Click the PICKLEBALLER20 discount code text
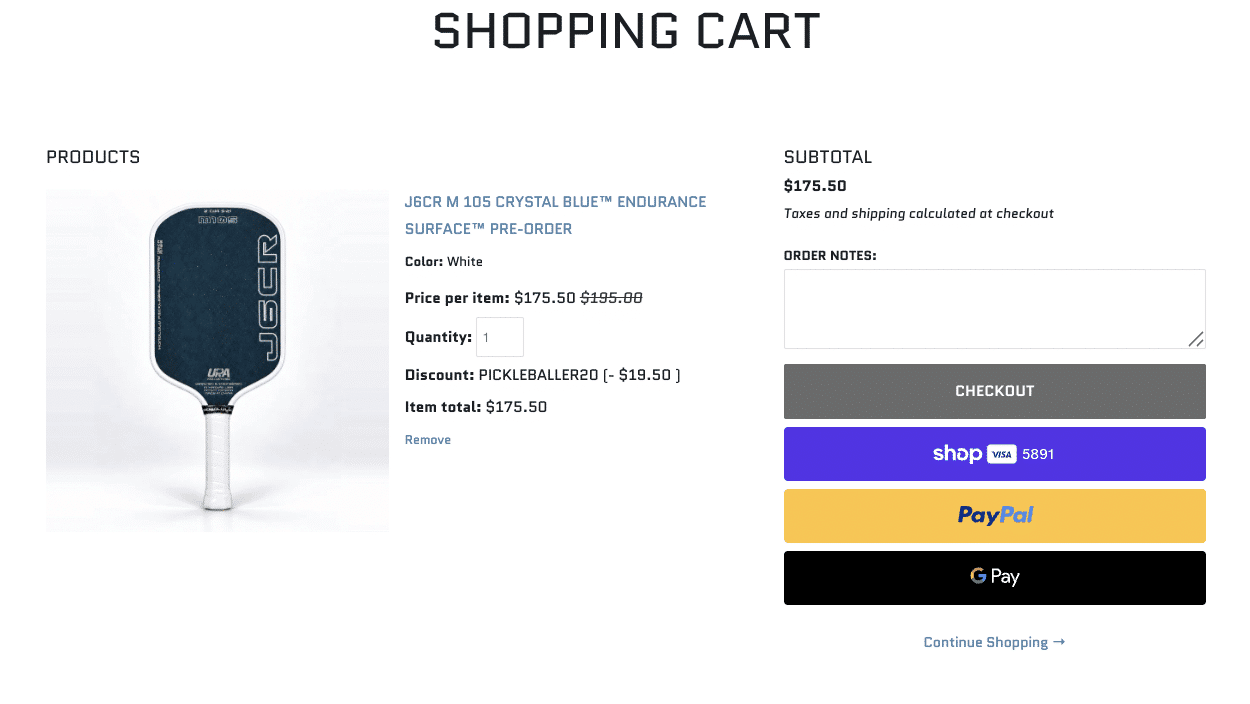The image size is (1250, 704). [539, 375]
